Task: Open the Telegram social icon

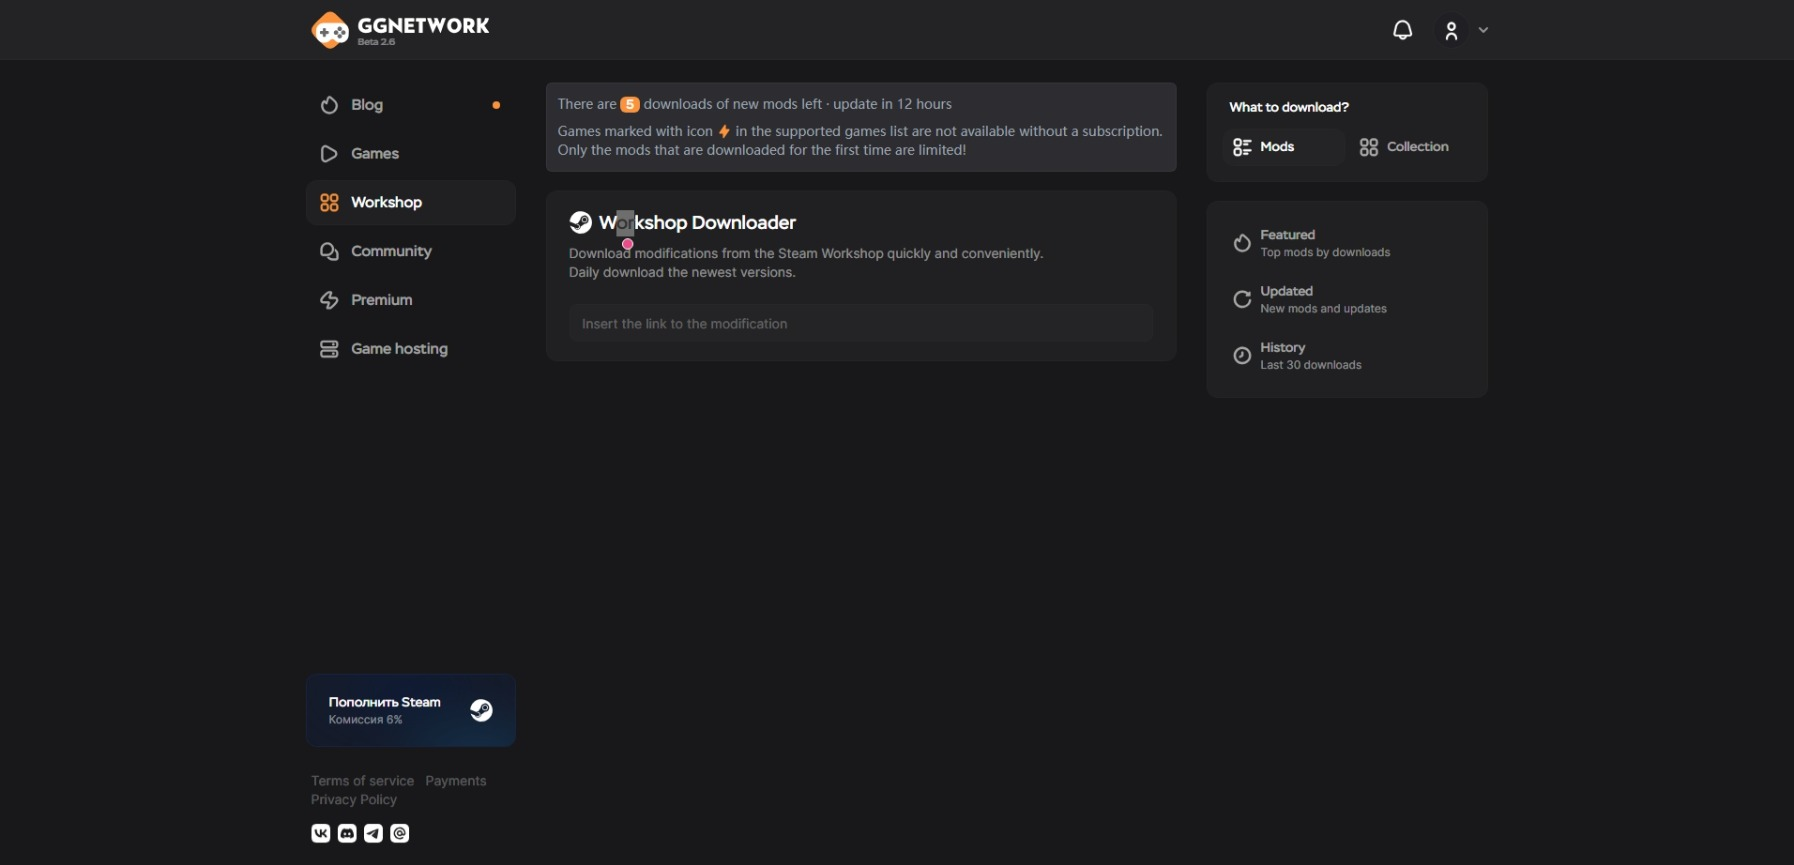Action: 373,833
